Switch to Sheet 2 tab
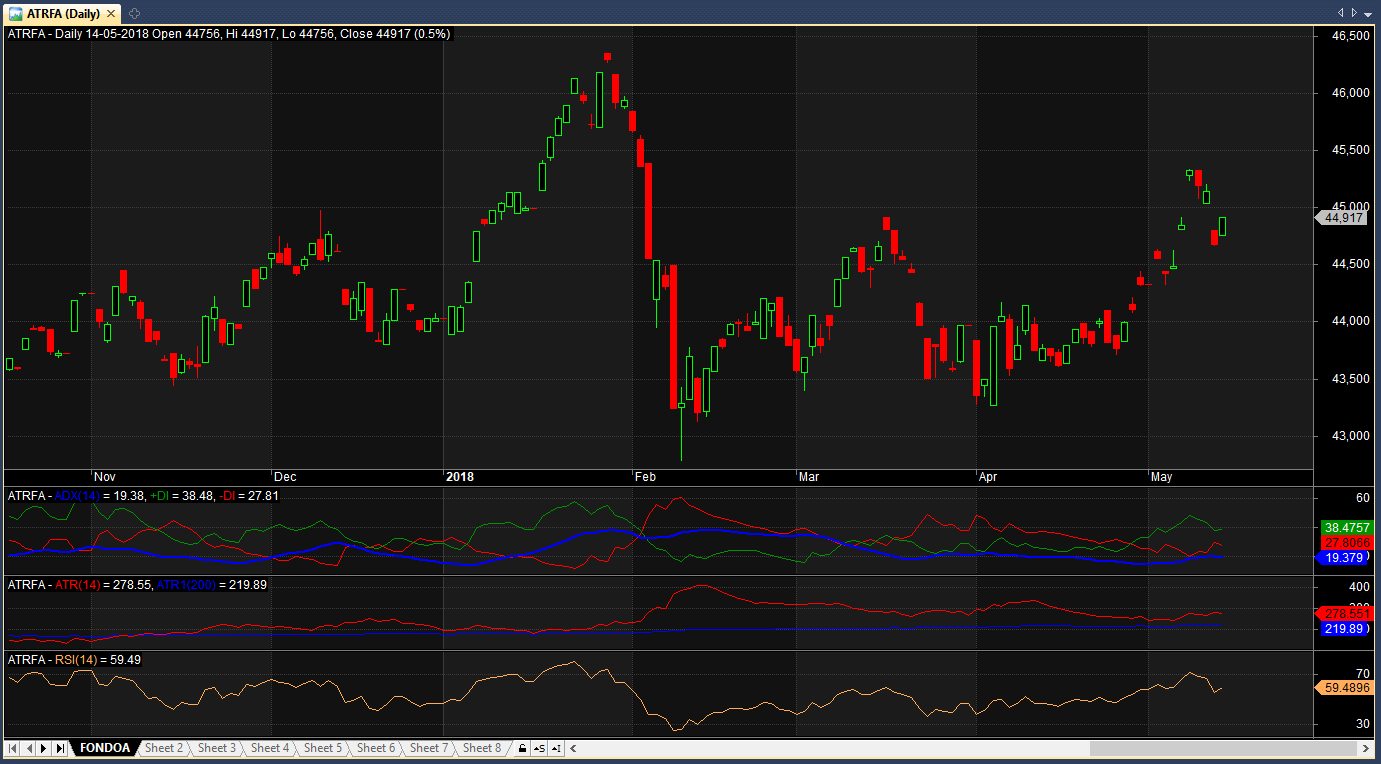Screen dimensions: 1381x764 tap(164, 748)
